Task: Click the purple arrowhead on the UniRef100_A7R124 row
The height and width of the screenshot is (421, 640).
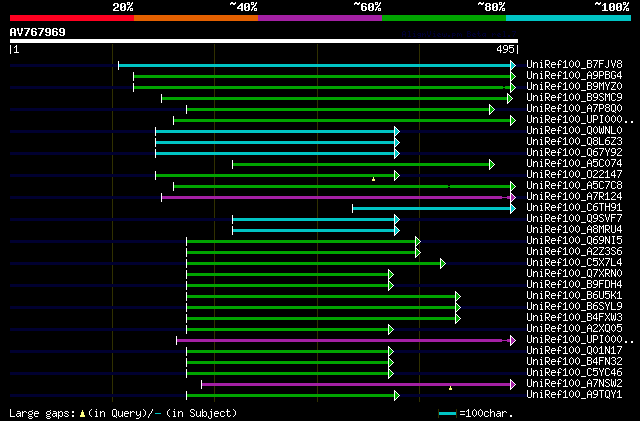Action: point(513,198)
